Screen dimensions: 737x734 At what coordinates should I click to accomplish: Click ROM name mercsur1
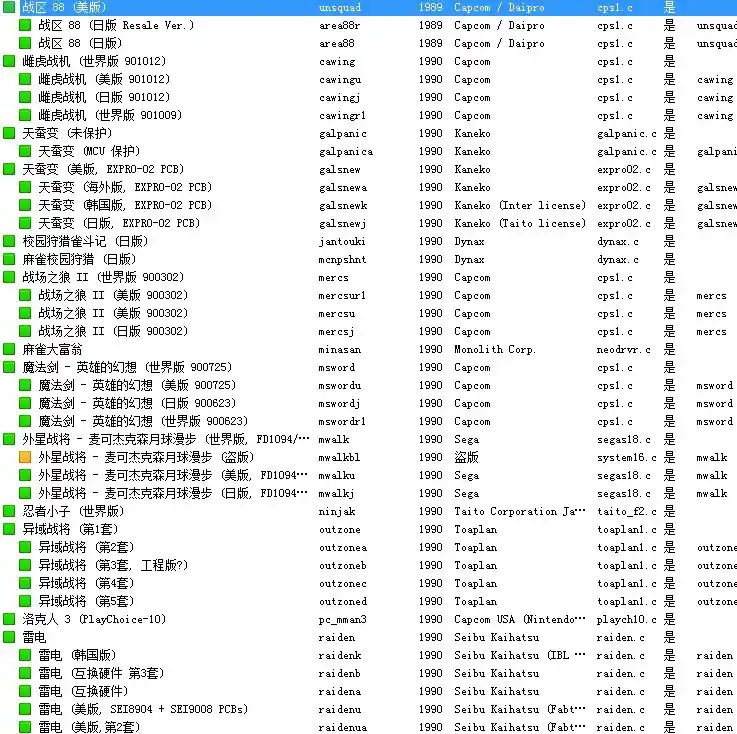pos(342,296)
